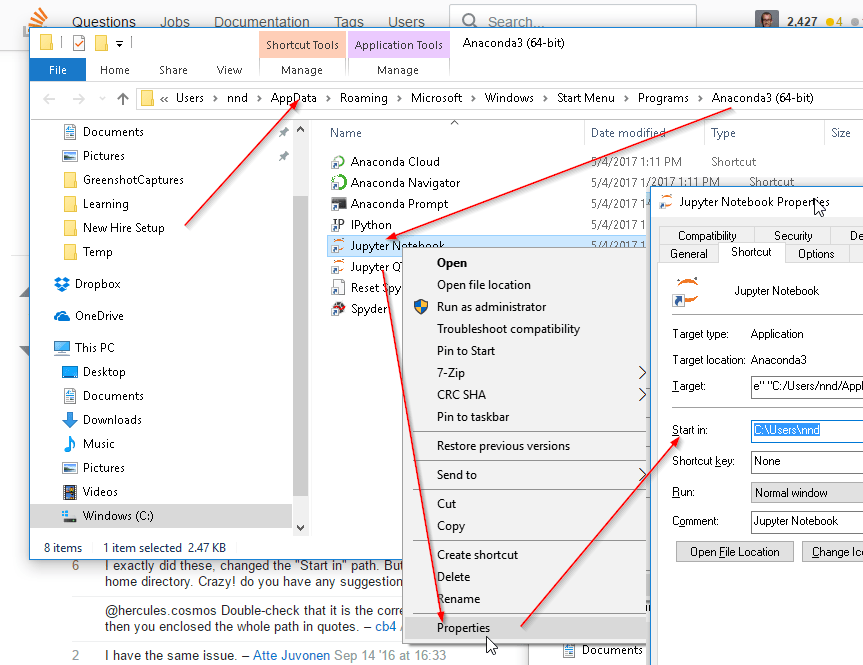
Task: Click the Open File Location button
Action: coord(735,552)
